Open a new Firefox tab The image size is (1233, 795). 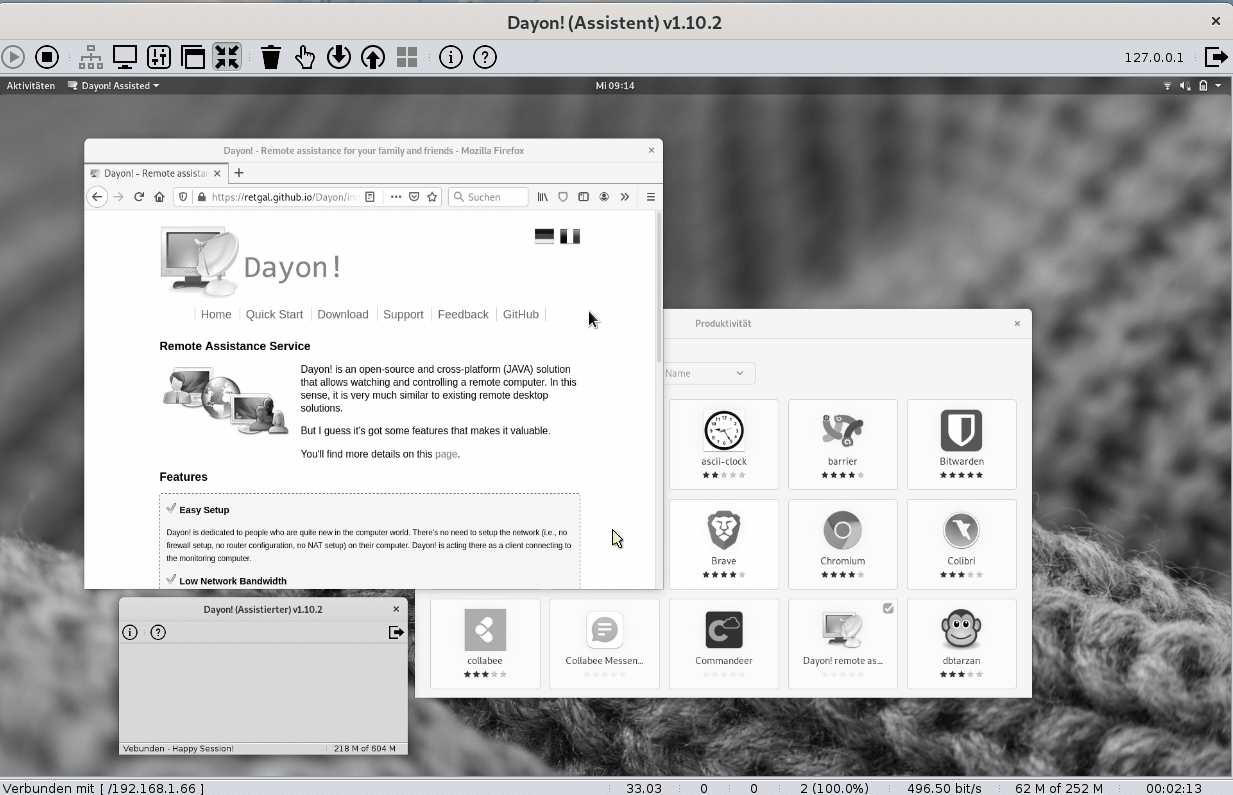[239, 173]
